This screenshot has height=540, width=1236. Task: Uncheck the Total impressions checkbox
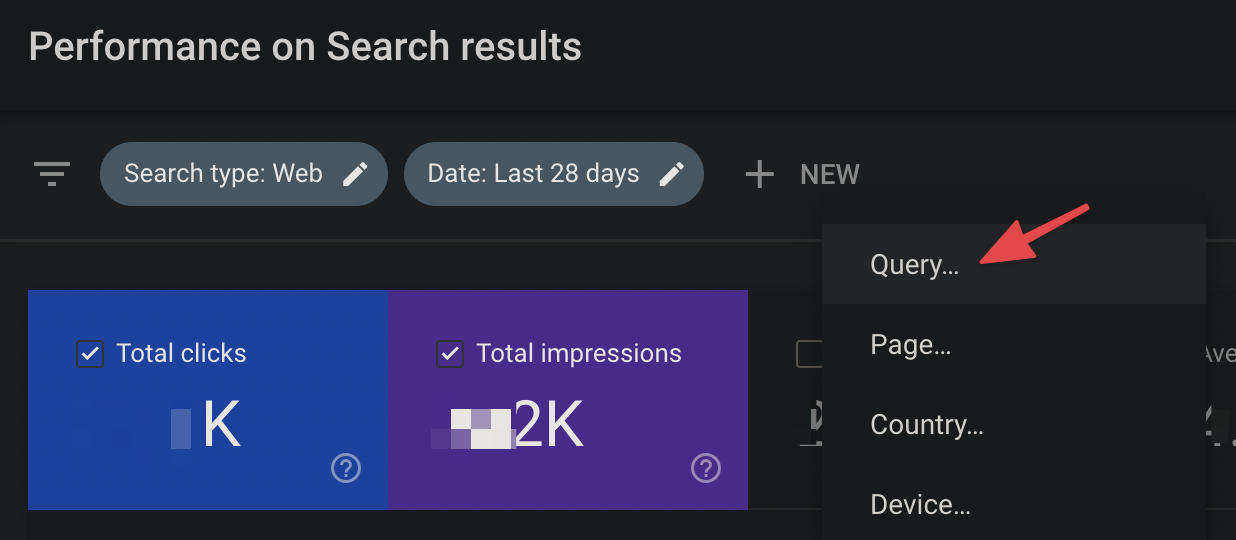click(450, 353)
